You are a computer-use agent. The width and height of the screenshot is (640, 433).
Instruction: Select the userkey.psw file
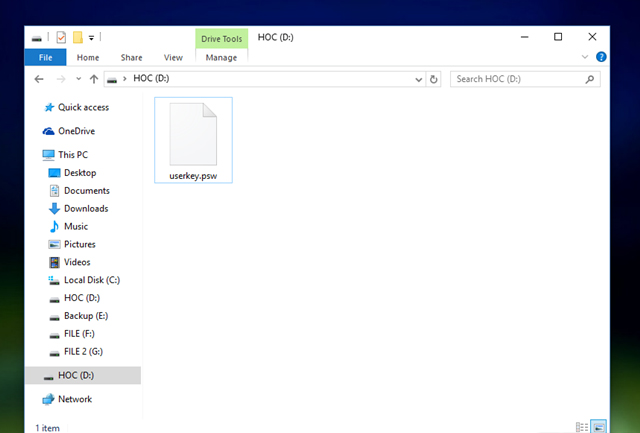[x=193, y=140]
